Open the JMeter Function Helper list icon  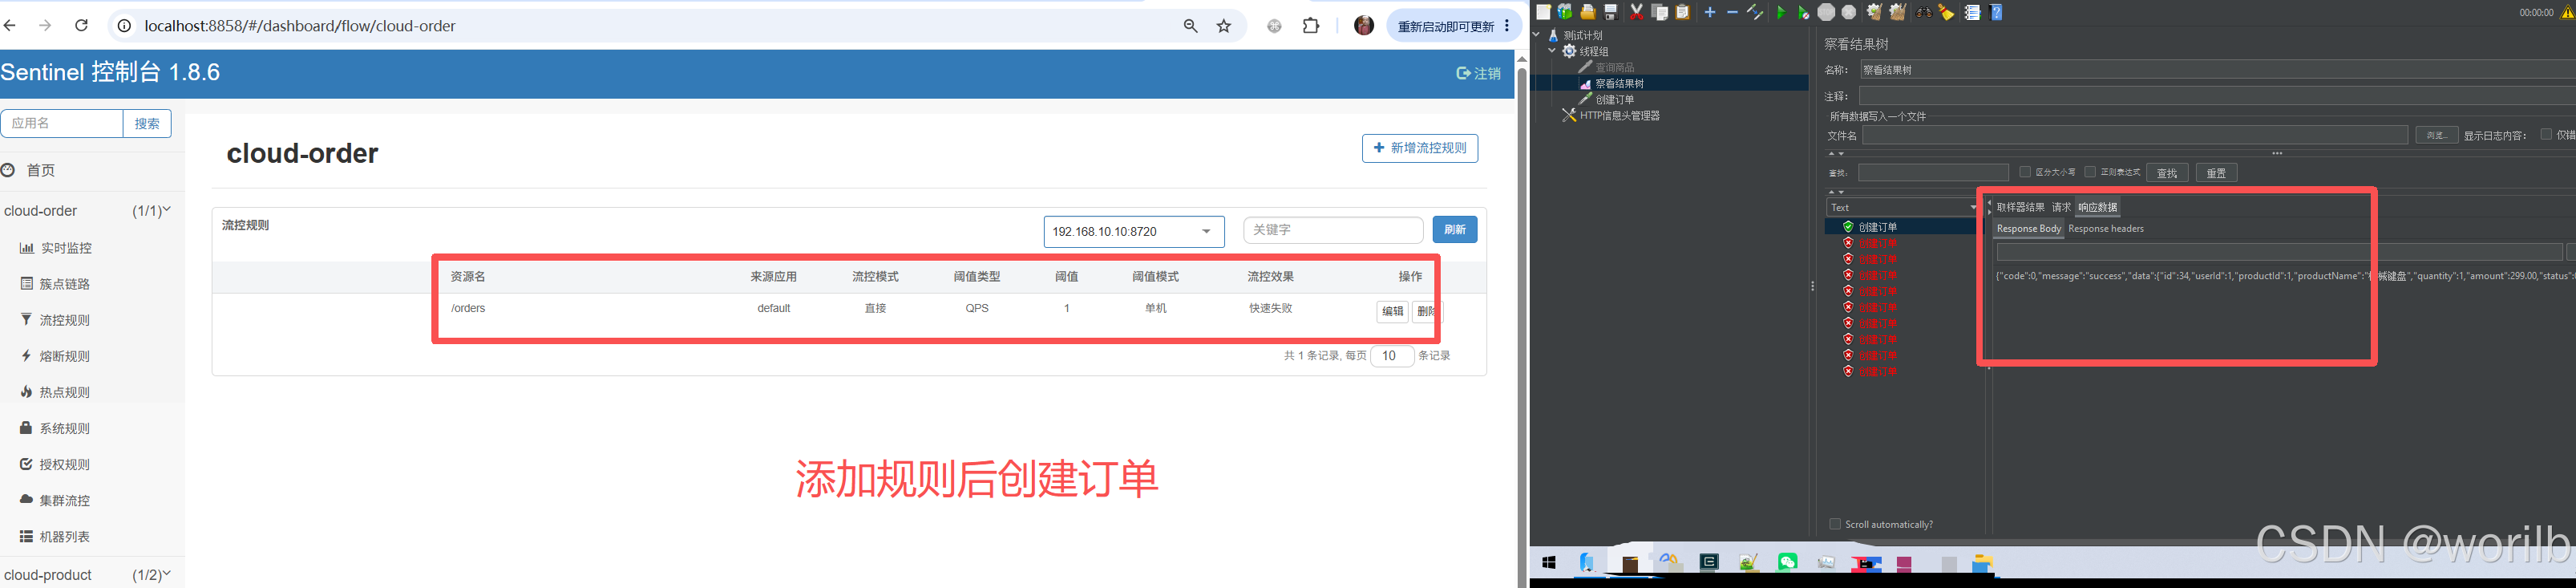pos(1975,12)
